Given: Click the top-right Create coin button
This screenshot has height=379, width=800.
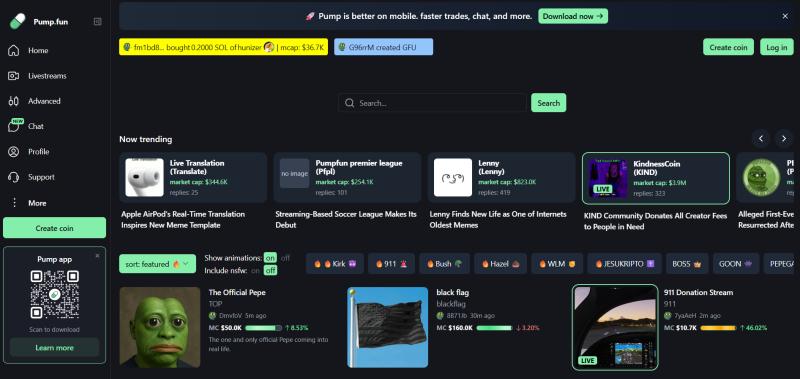Looking at the screenshot, I should click(x=728, y=47).
